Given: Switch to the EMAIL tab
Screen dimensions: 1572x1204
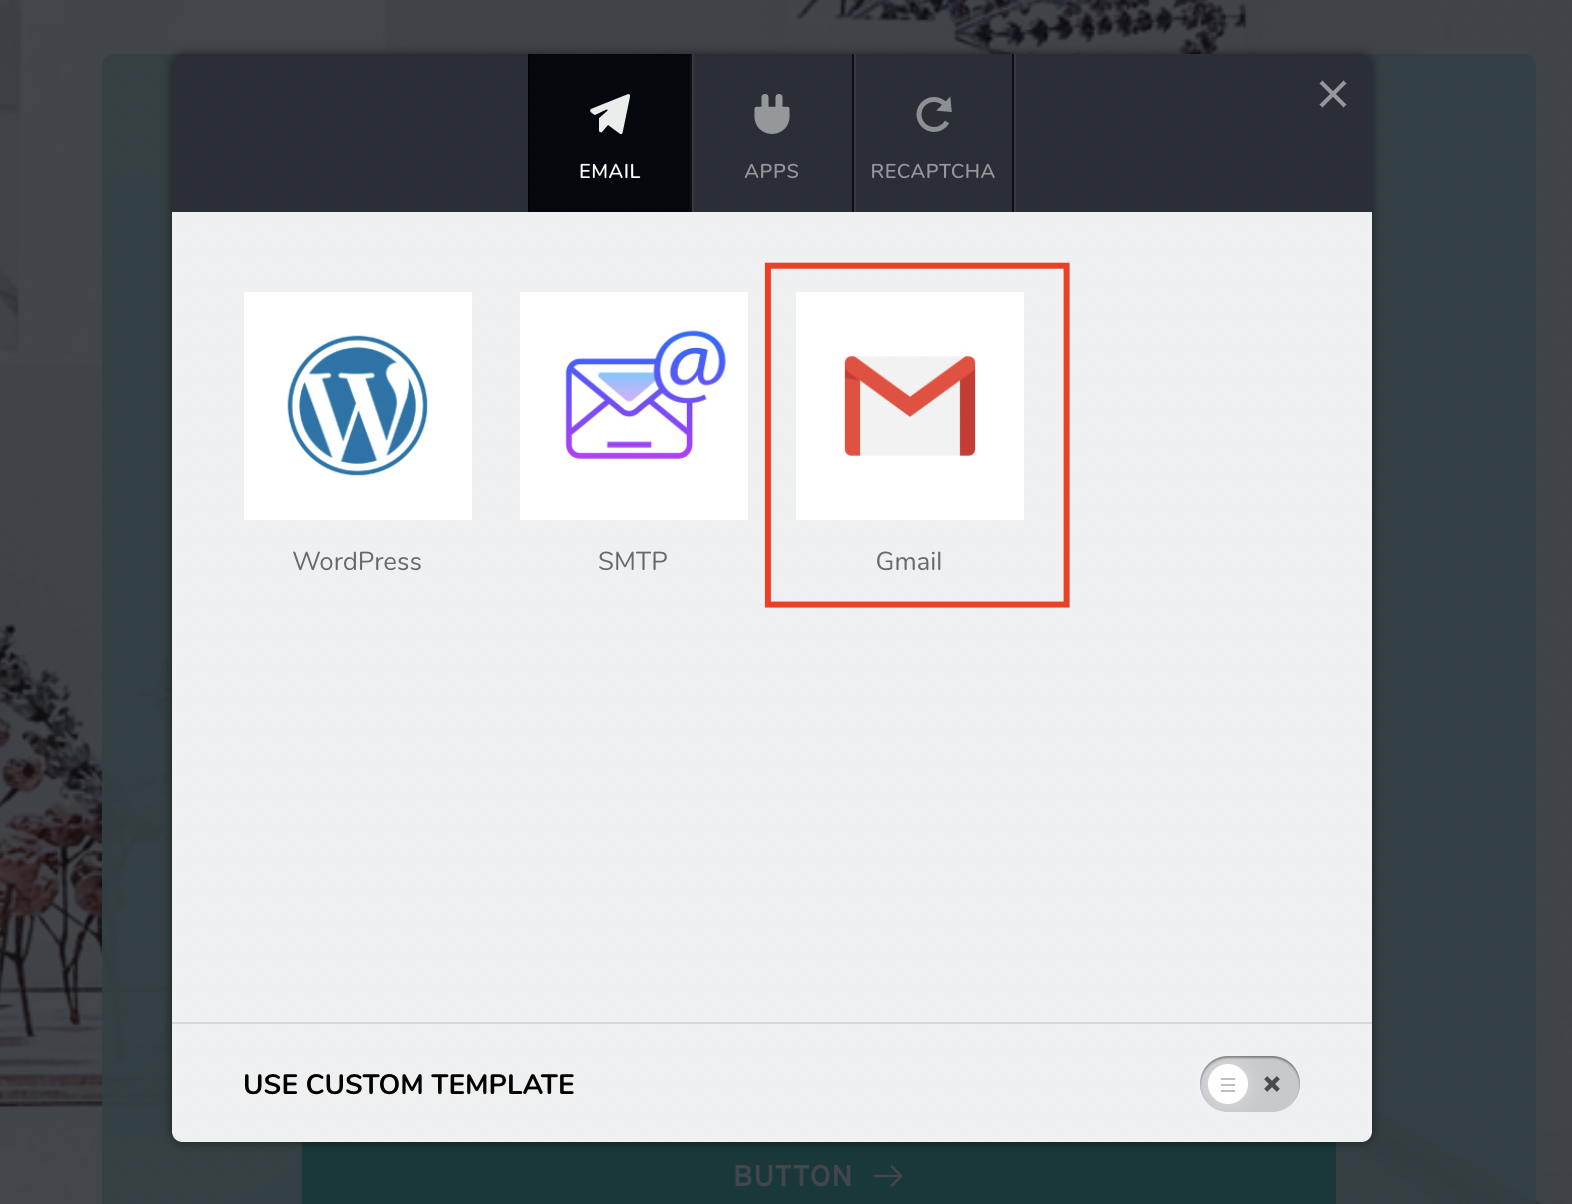Looking at the screenshot, I should click(610, 133).
